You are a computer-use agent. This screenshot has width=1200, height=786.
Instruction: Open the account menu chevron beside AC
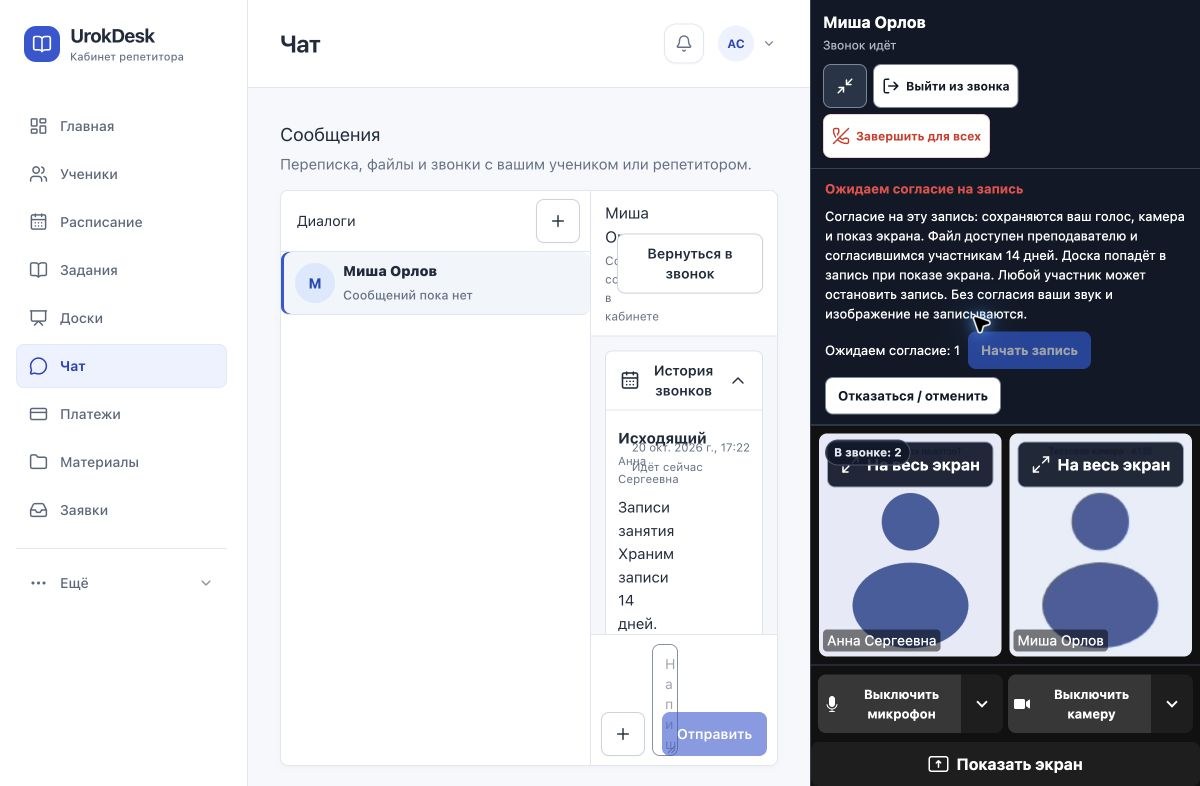point(769,44)
